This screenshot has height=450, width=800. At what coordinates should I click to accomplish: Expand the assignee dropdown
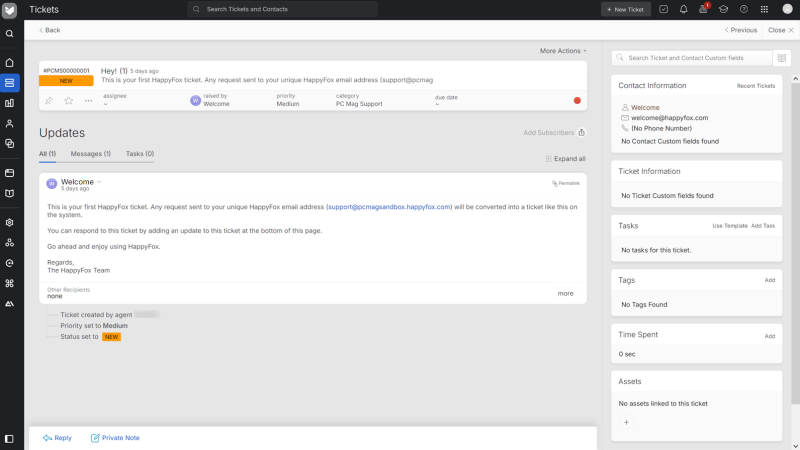(x=105, y=104)
